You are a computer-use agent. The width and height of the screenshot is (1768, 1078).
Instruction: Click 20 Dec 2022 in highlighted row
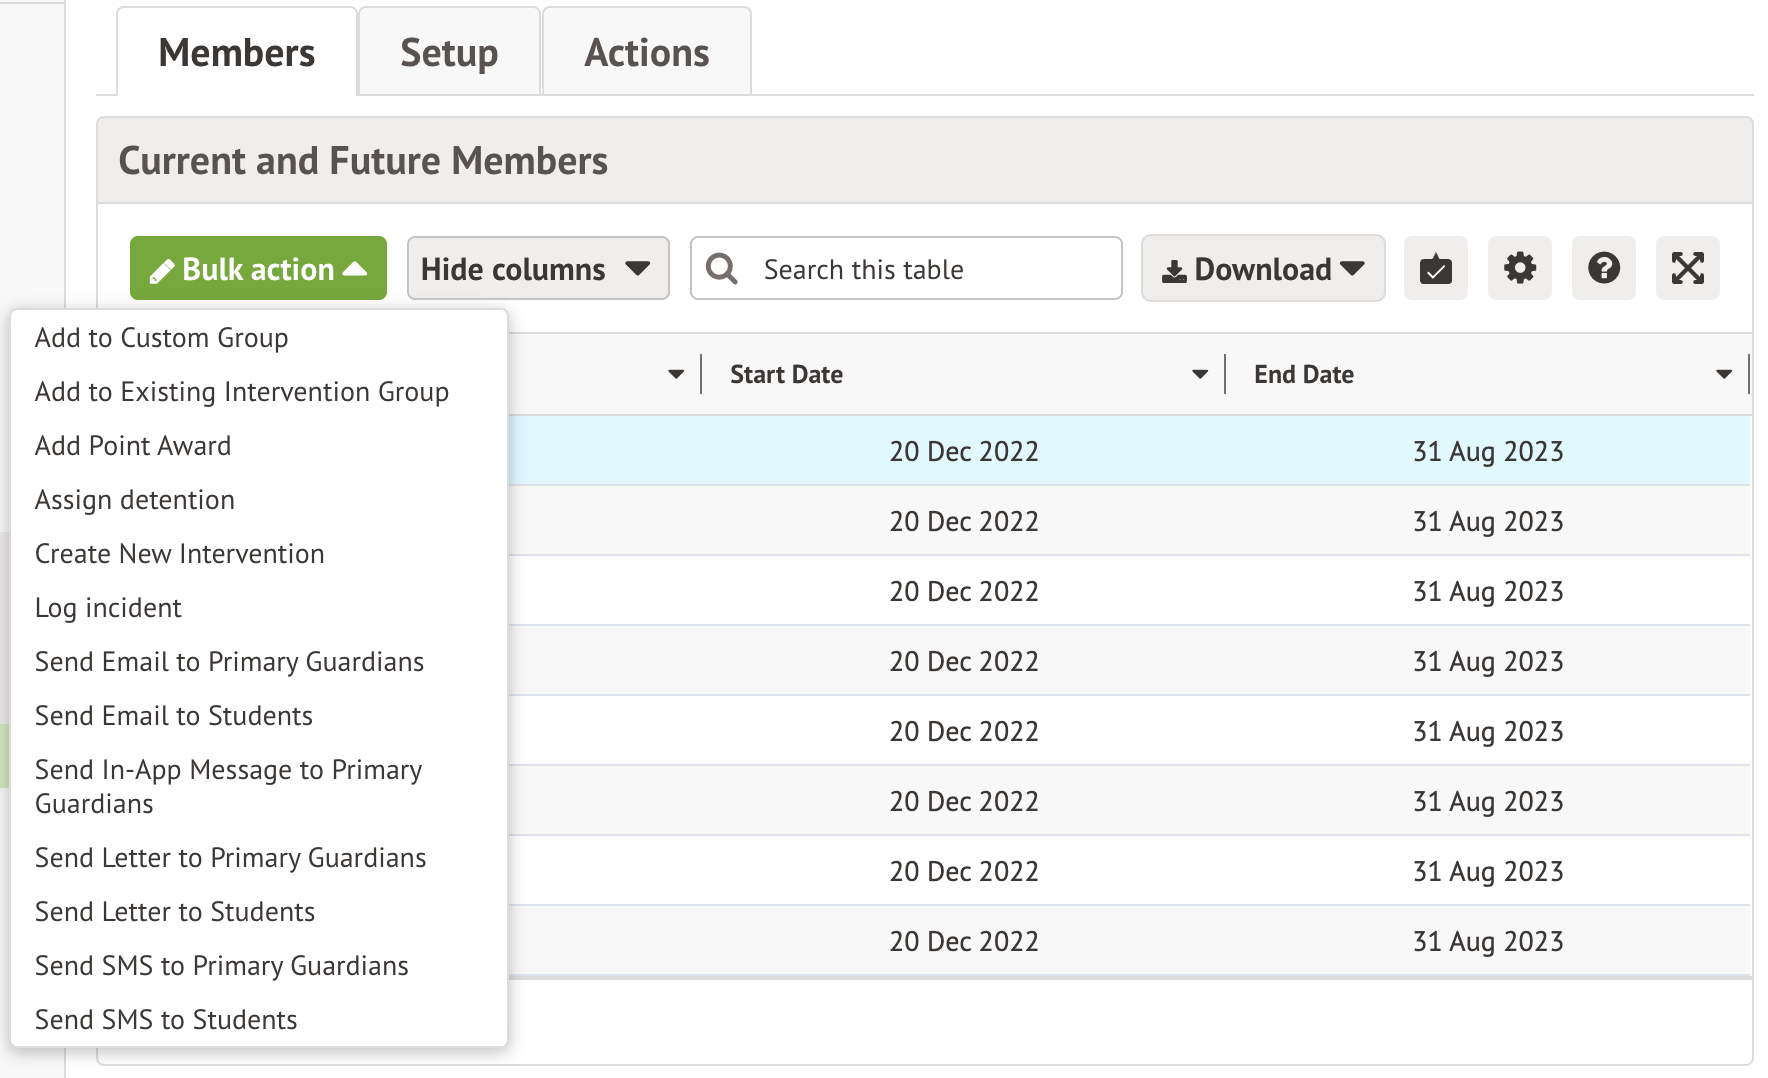point(964,451)
